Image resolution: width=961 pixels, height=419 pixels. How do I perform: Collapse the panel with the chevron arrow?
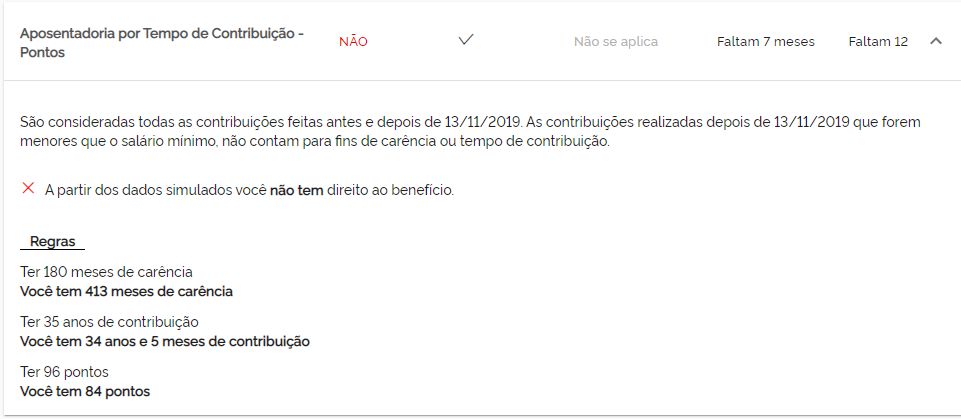pyautogui.click(x=936, y=41)
